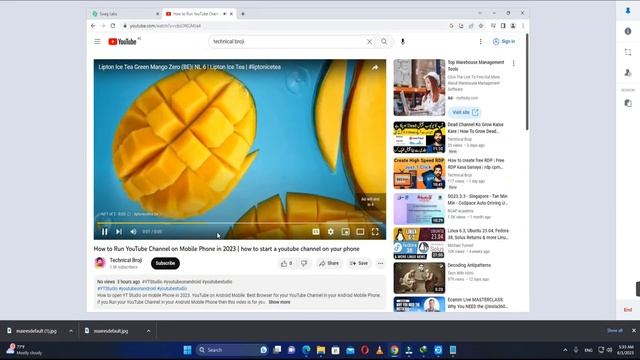Show hidden system tray icons
640x360 pixels.
point(565,350)
